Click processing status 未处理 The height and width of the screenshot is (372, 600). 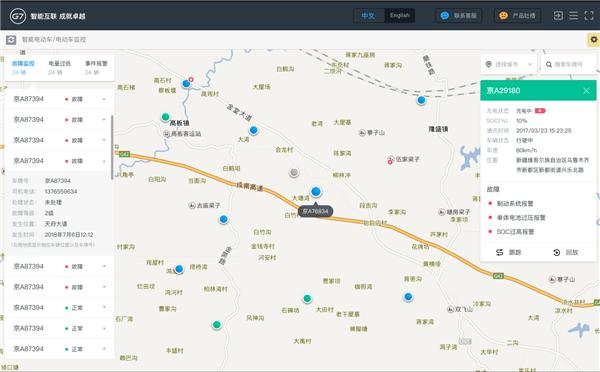(x=53, y=202)
